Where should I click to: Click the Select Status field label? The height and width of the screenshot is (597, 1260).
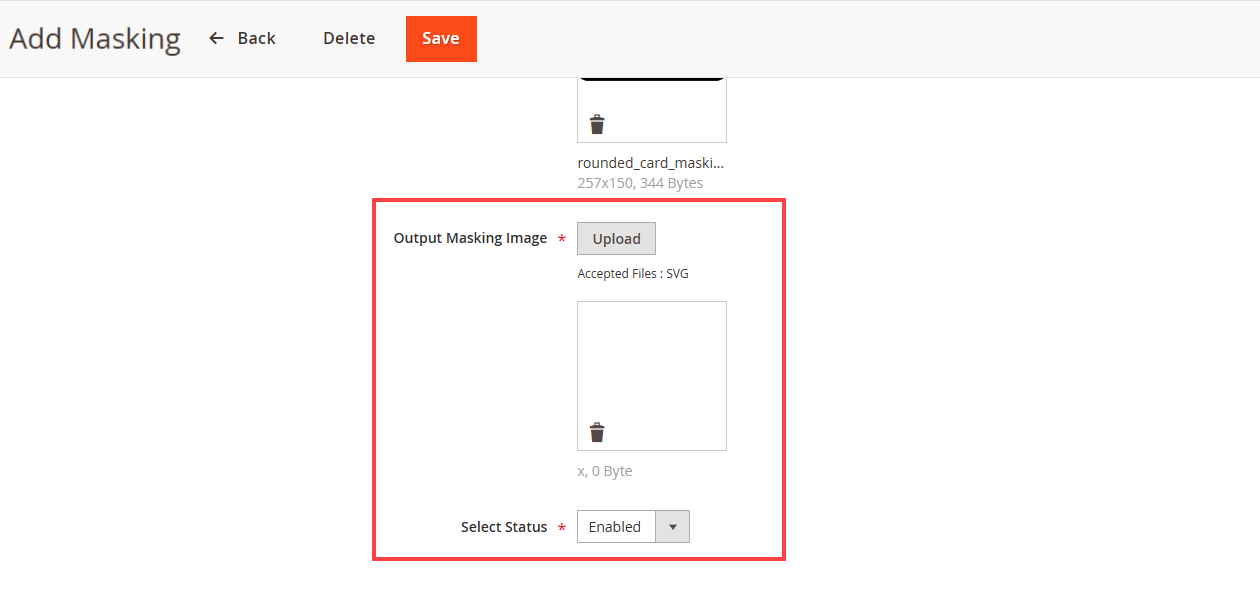(x=504, y=527)
